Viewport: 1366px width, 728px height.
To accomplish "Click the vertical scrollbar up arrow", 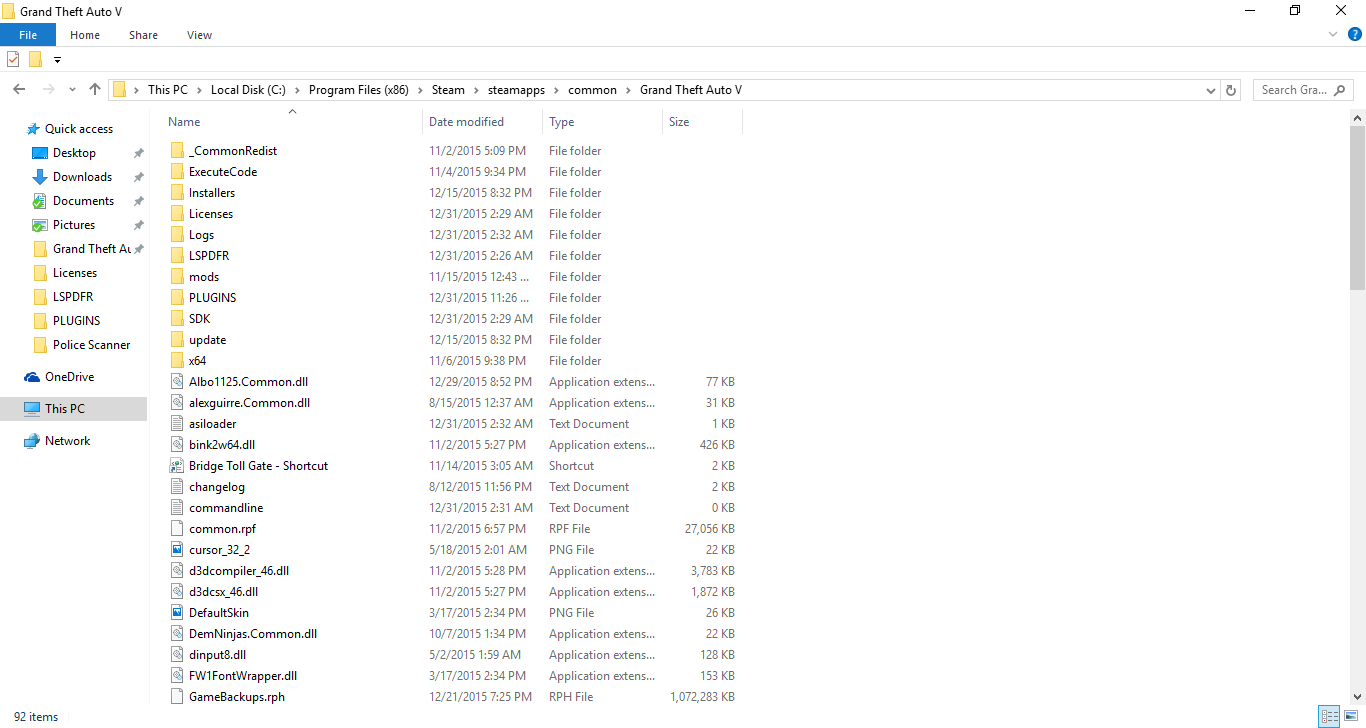I will [x=1357, y=118].
